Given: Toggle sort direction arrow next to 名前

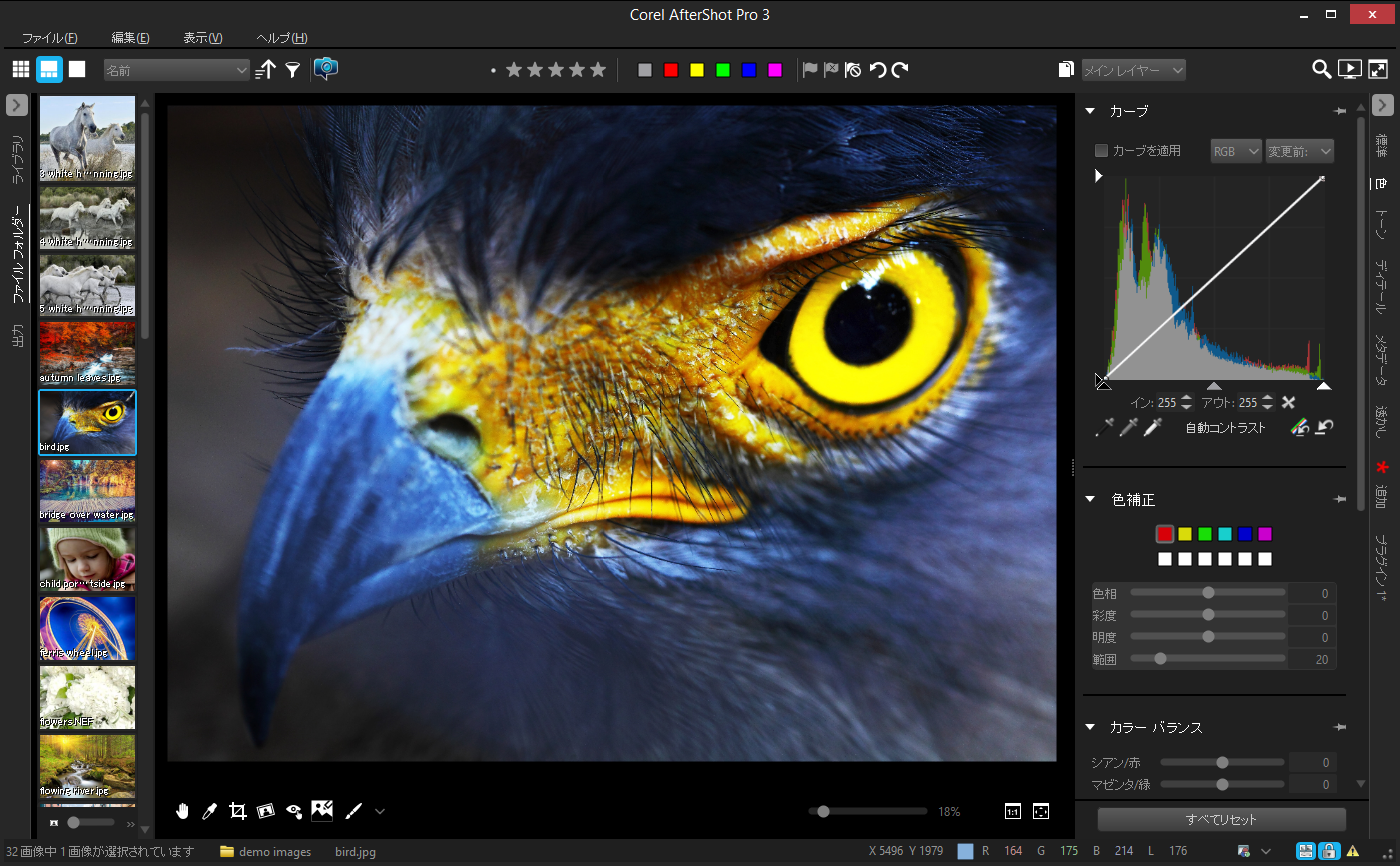Looking at the screenshot, I should 265,69.
